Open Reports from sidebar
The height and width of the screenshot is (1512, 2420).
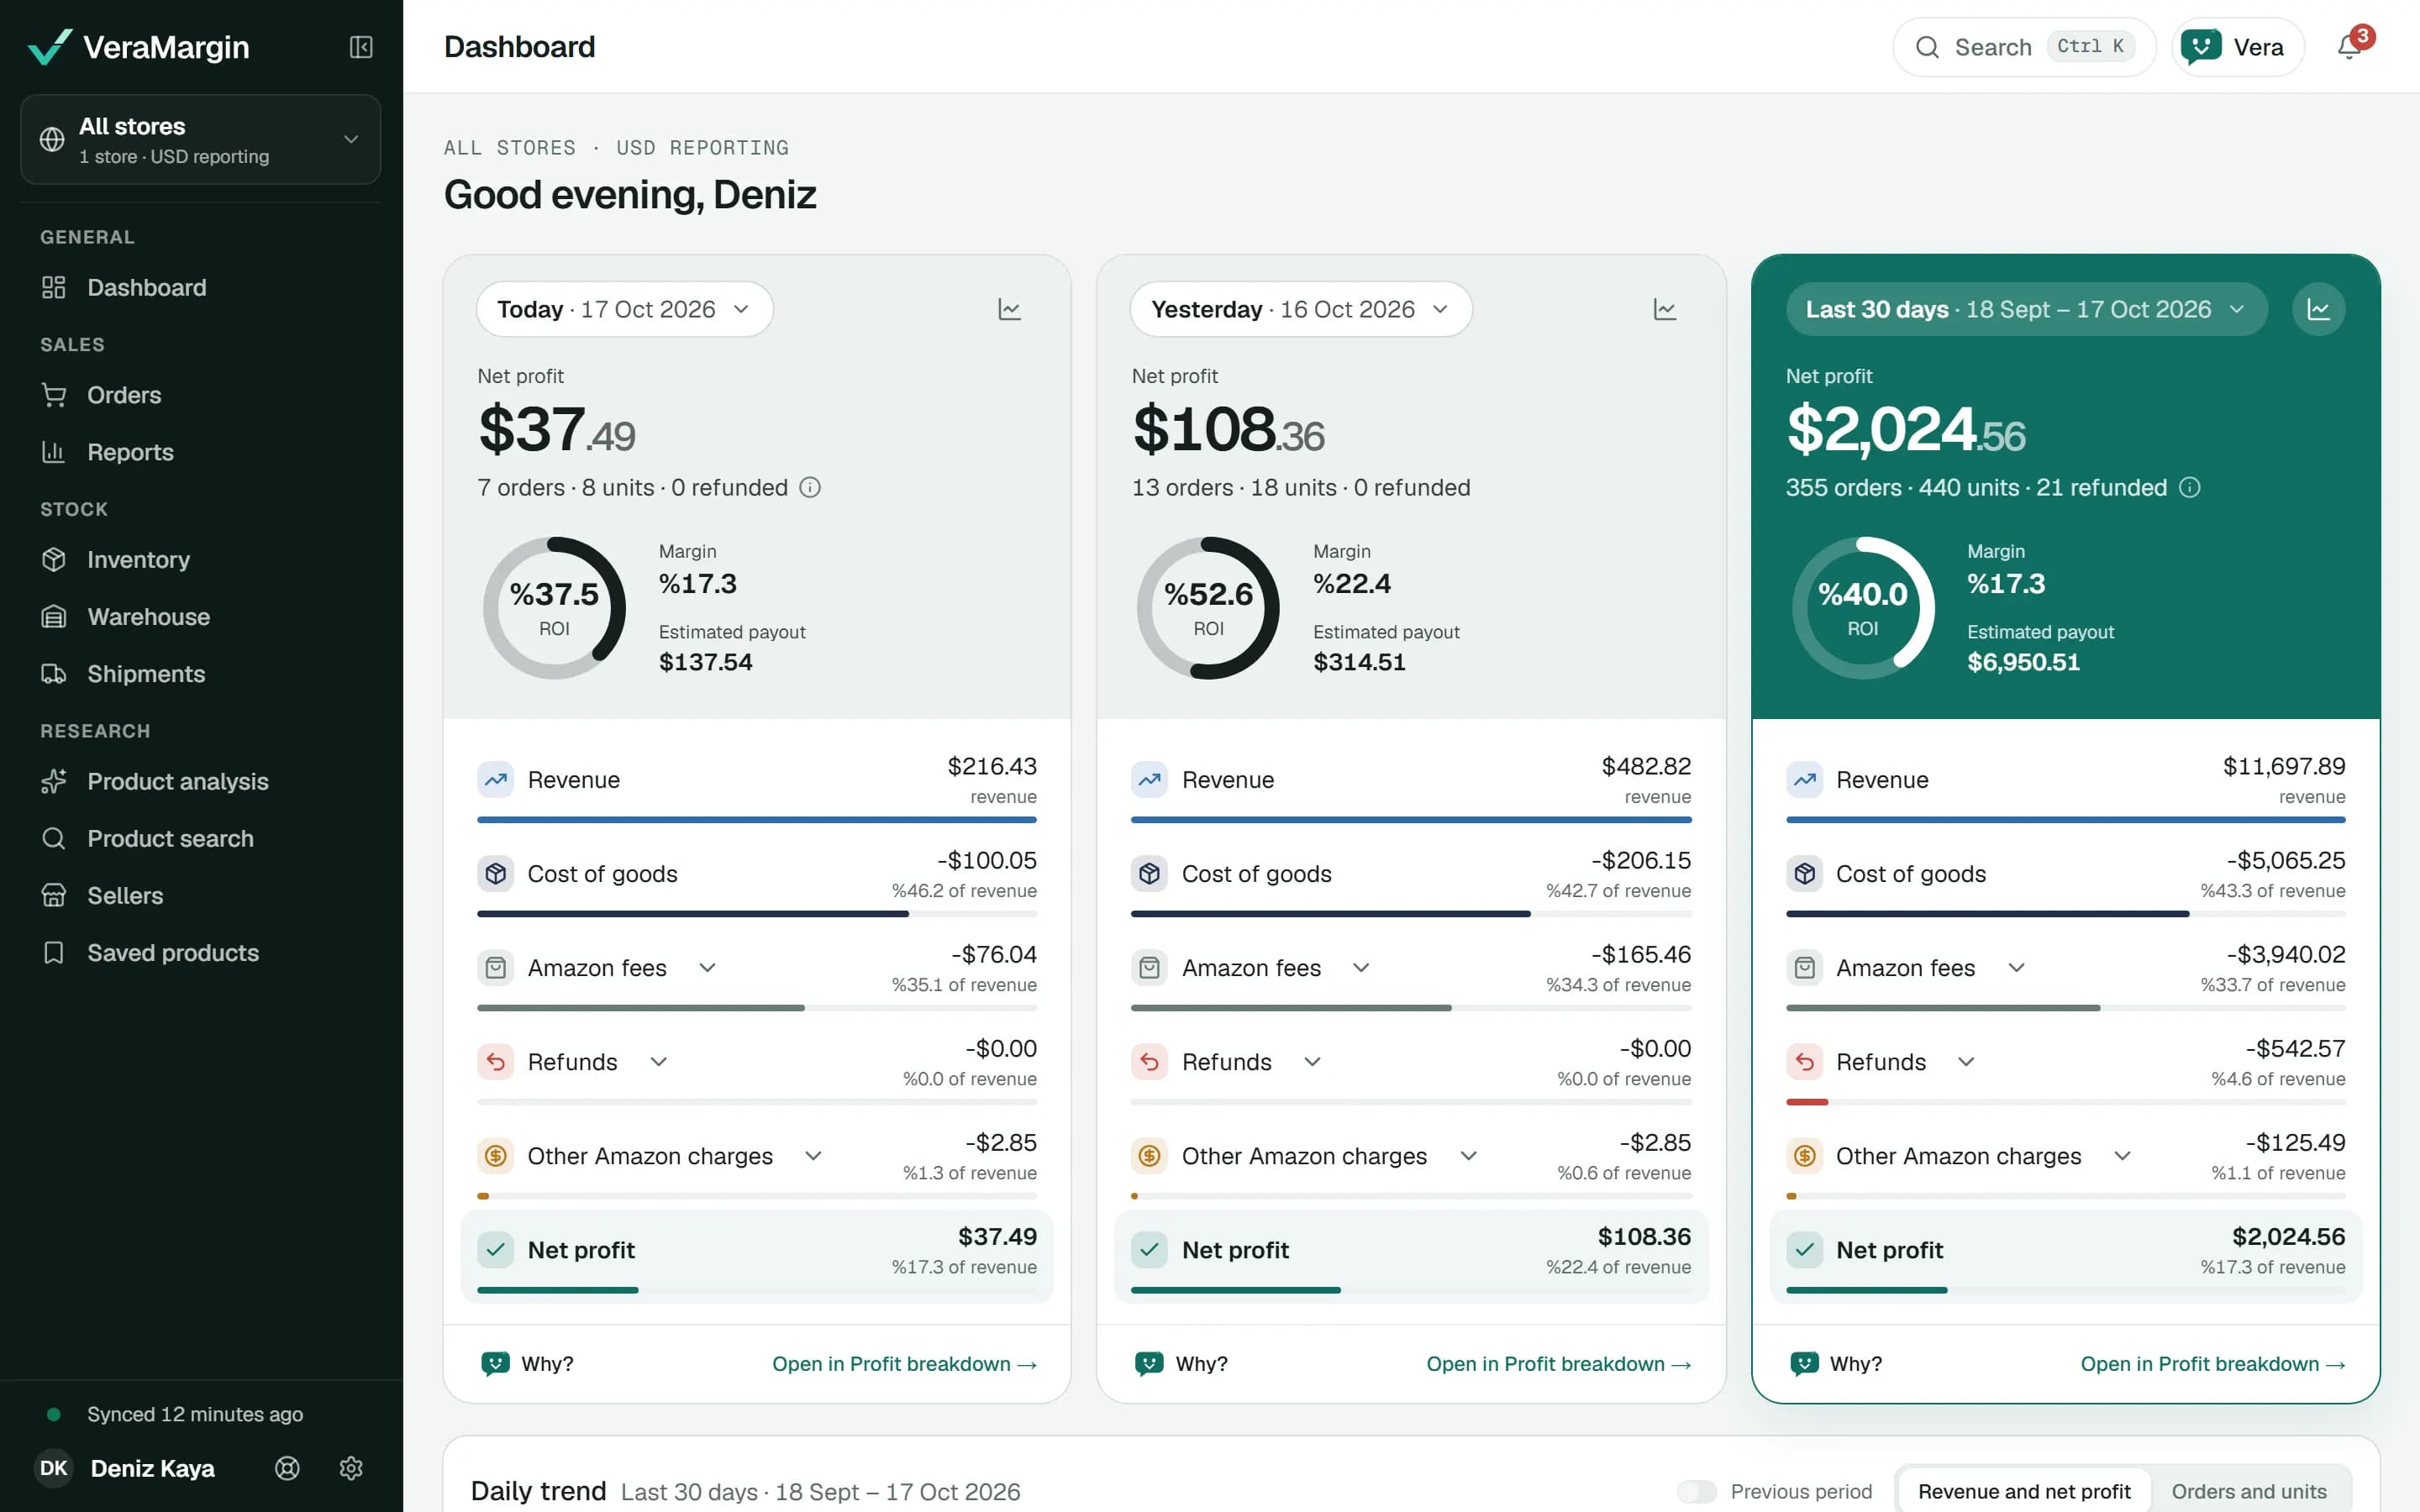(200, 452)
